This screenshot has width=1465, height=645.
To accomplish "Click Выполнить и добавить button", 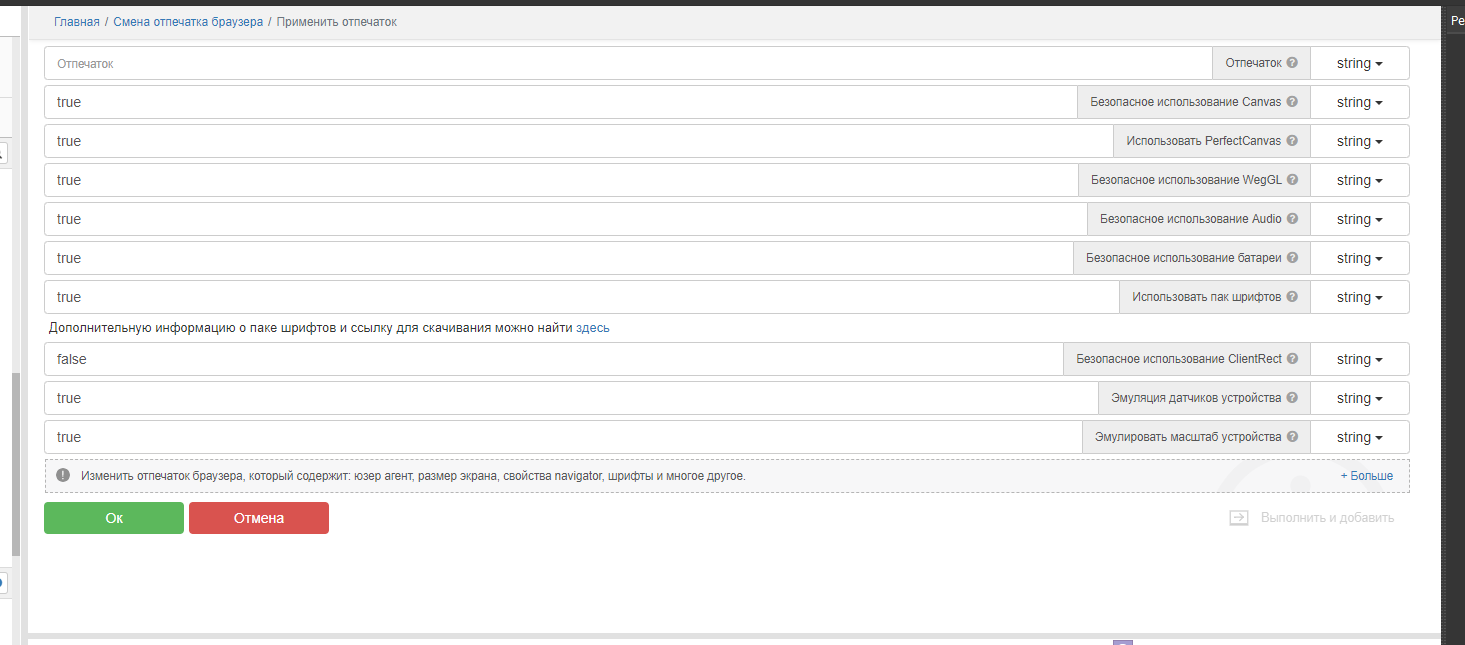I will pos(1312,518).
